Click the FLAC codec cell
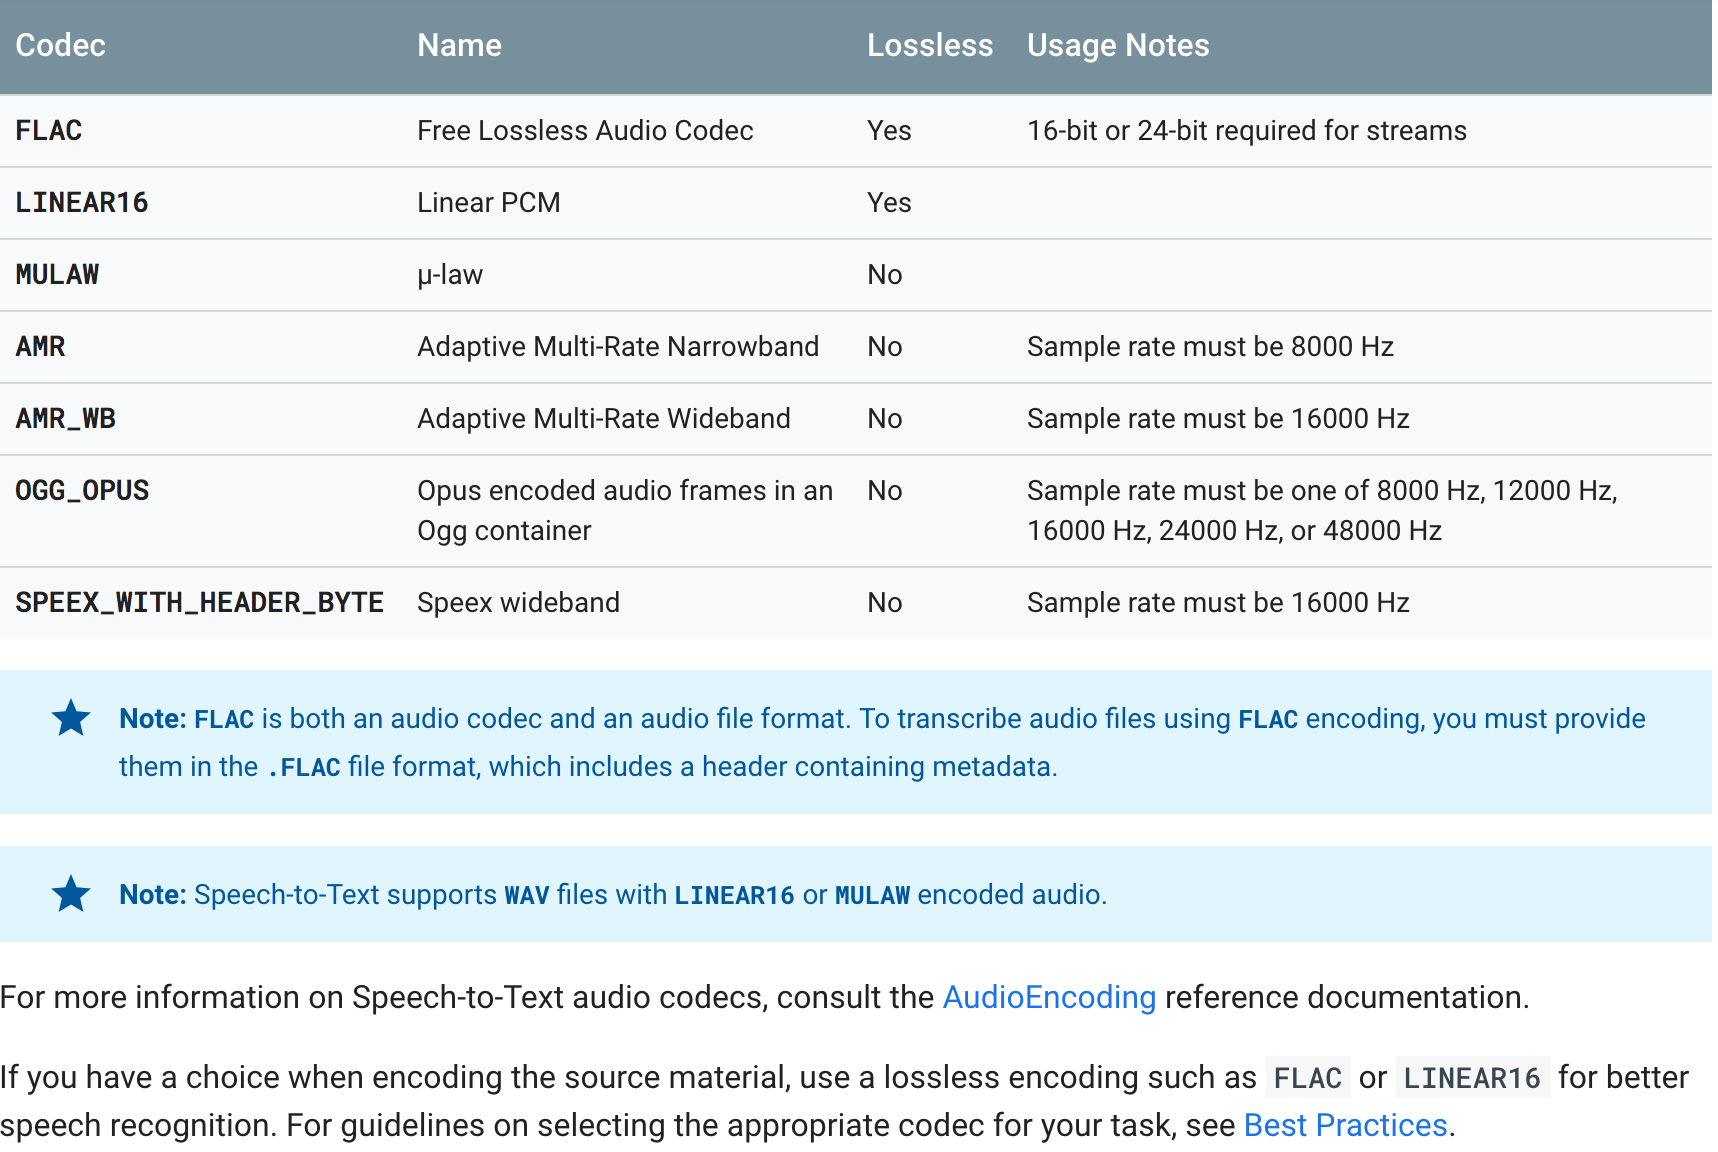Screen dimensions: 1718x1152 pyautogui.click(x=49, y=131)
